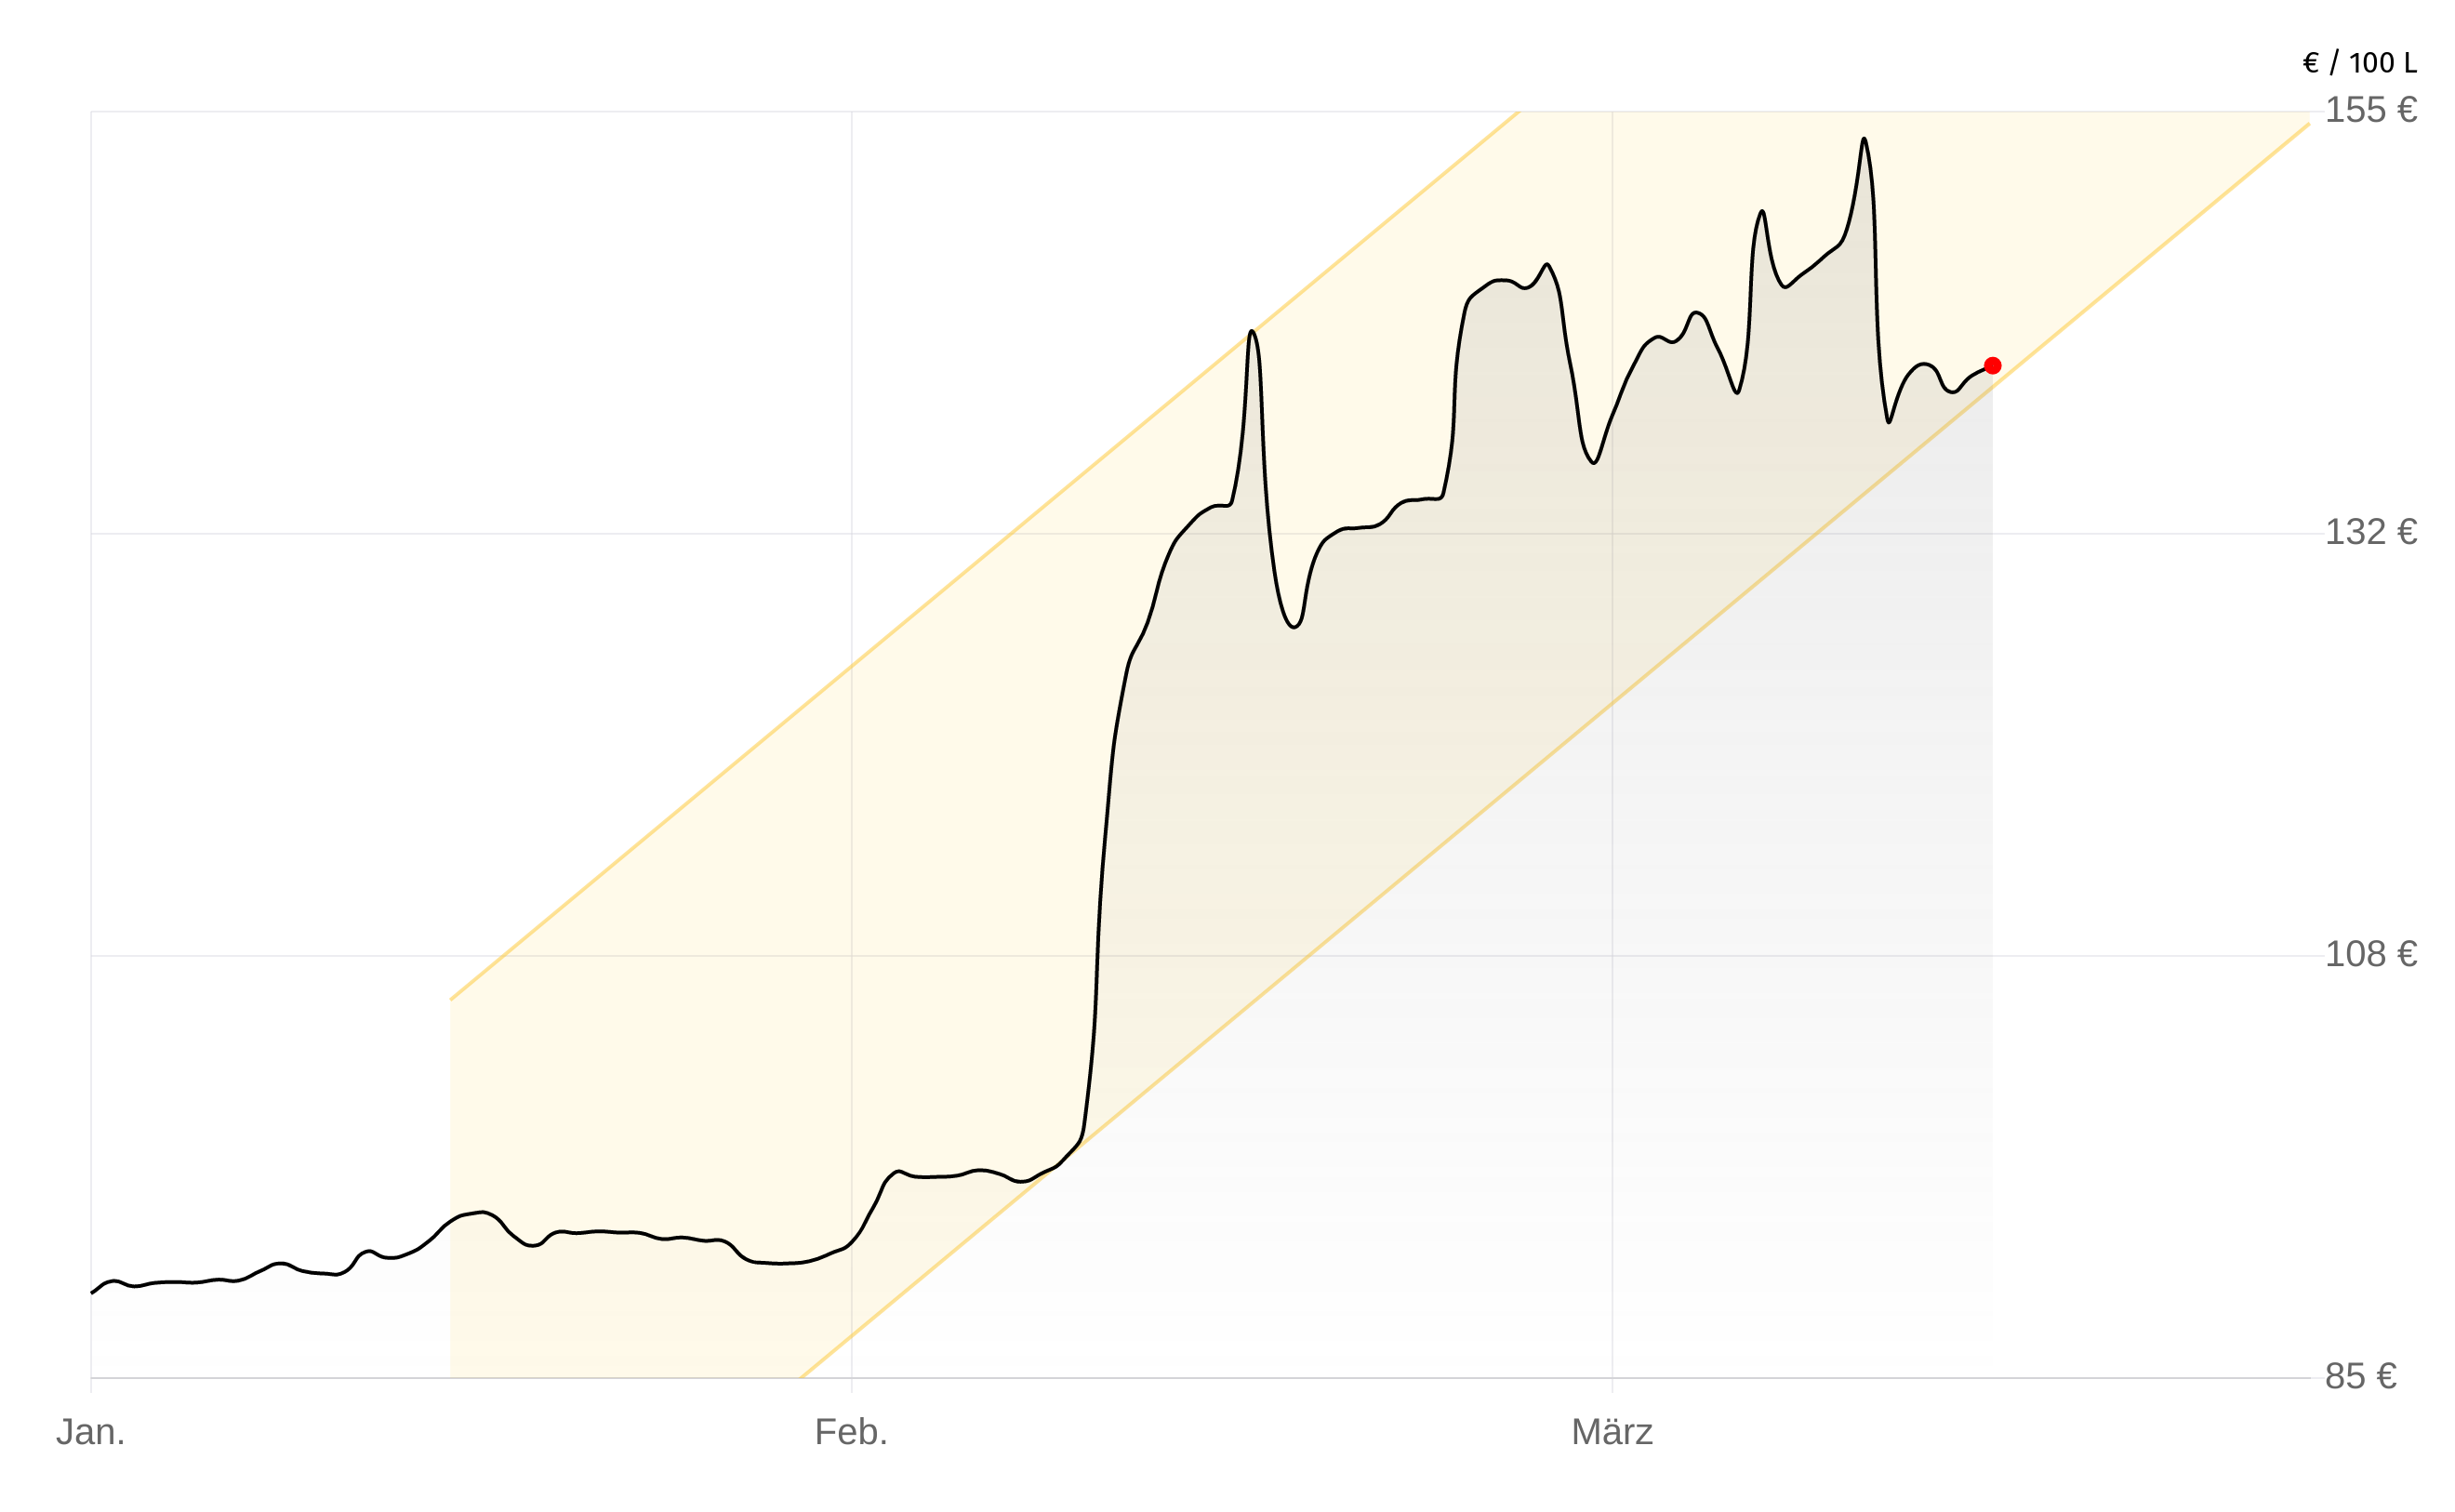
Task: Click the highest peak of the price line
Action: tap(1864, 140)
